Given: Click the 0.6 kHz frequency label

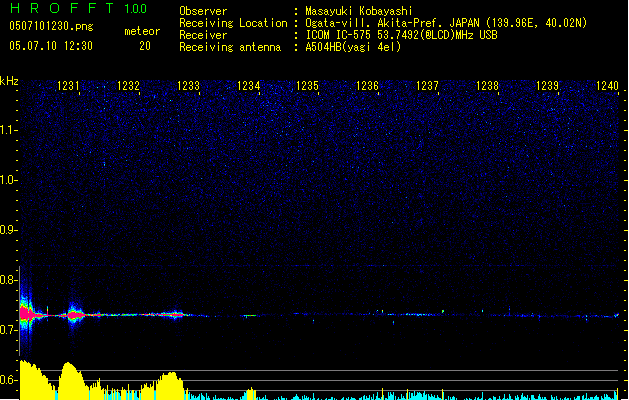Looking at the screenshot, I should point(8,380).
